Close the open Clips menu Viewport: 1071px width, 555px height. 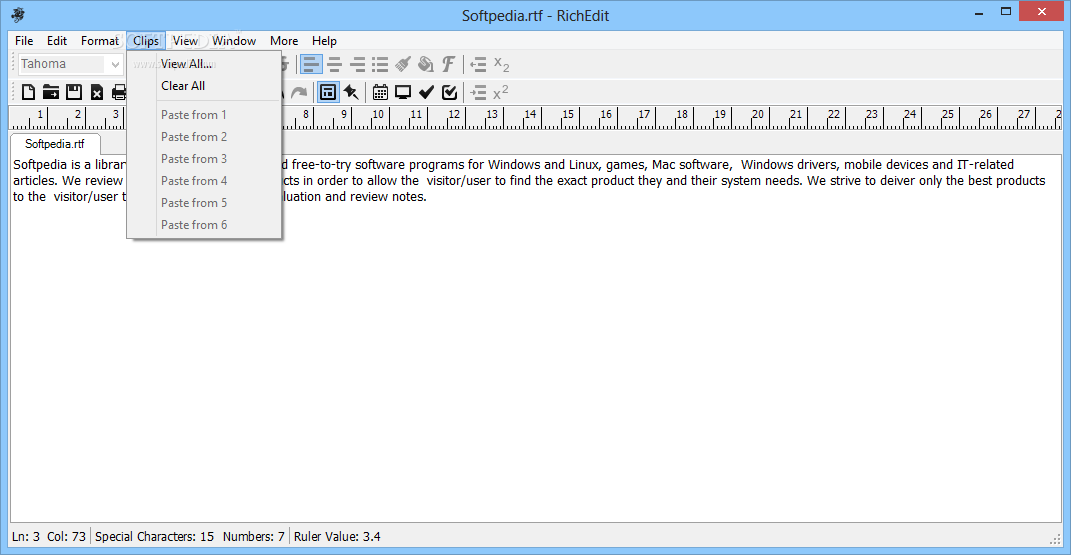click(x=145, y=41)
